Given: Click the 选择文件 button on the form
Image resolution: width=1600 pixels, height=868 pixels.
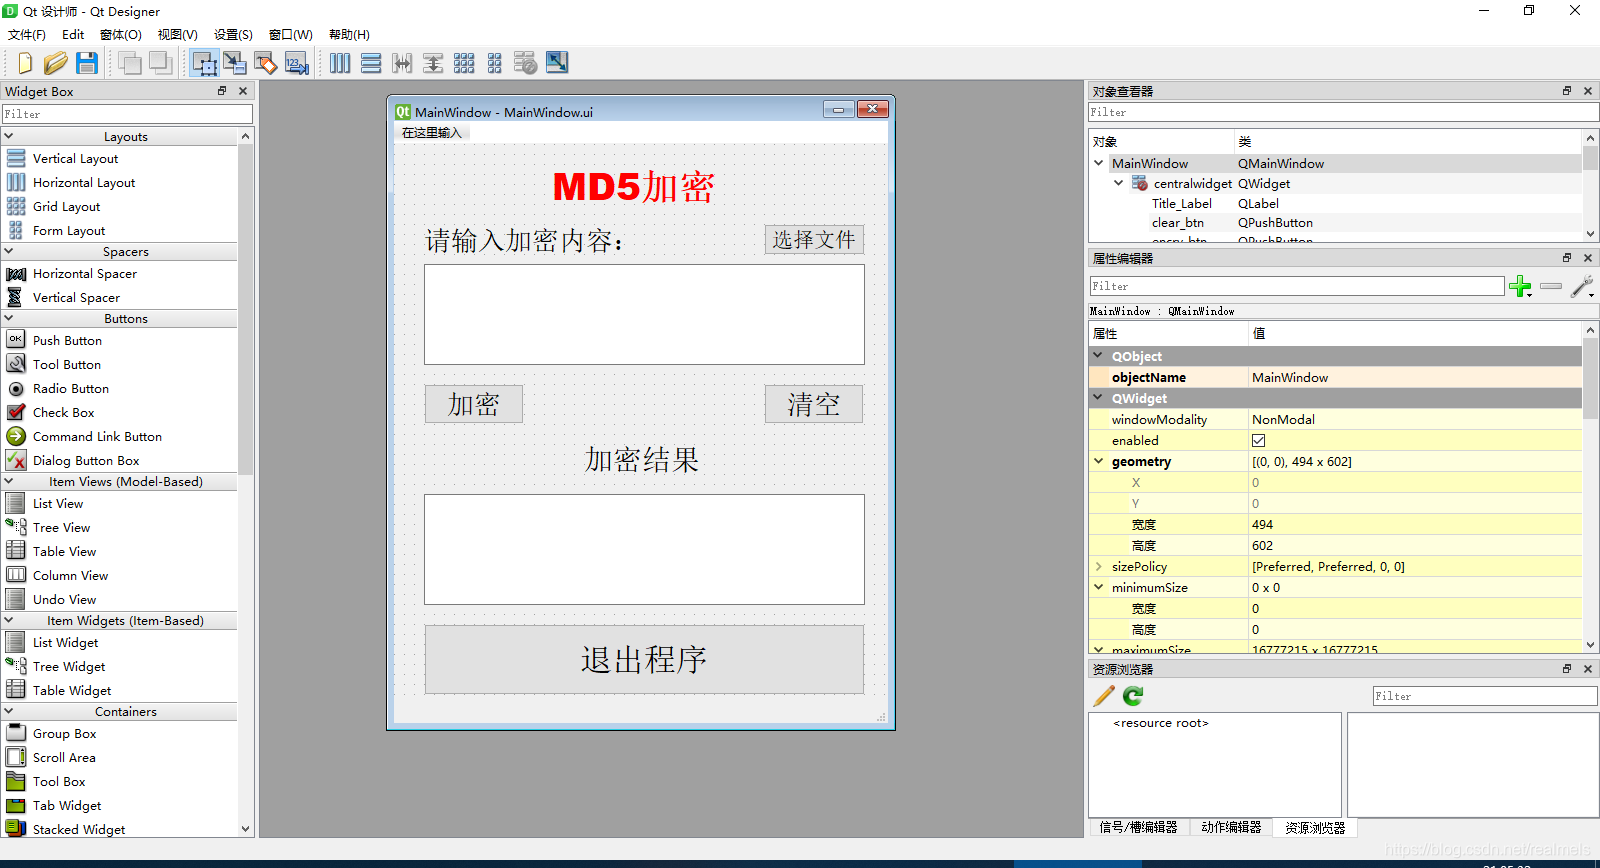Looking at the screenshot, I should pos(814,240).
